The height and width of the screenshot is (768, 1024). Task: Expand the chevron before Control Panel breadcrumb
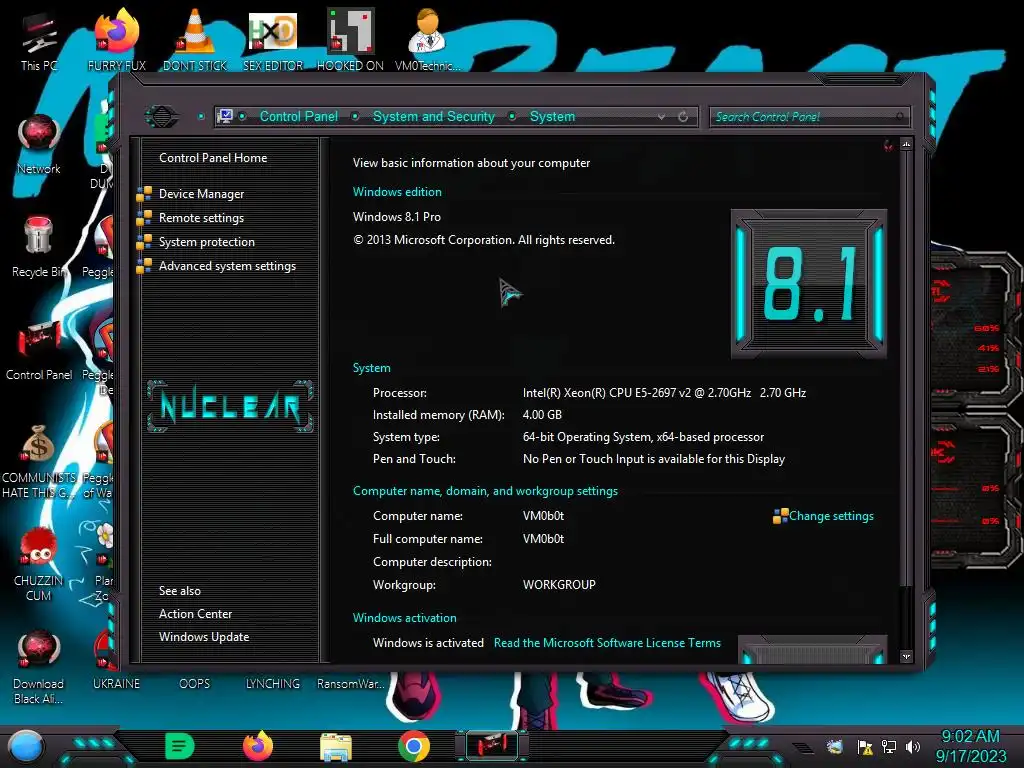coord(242,116)
